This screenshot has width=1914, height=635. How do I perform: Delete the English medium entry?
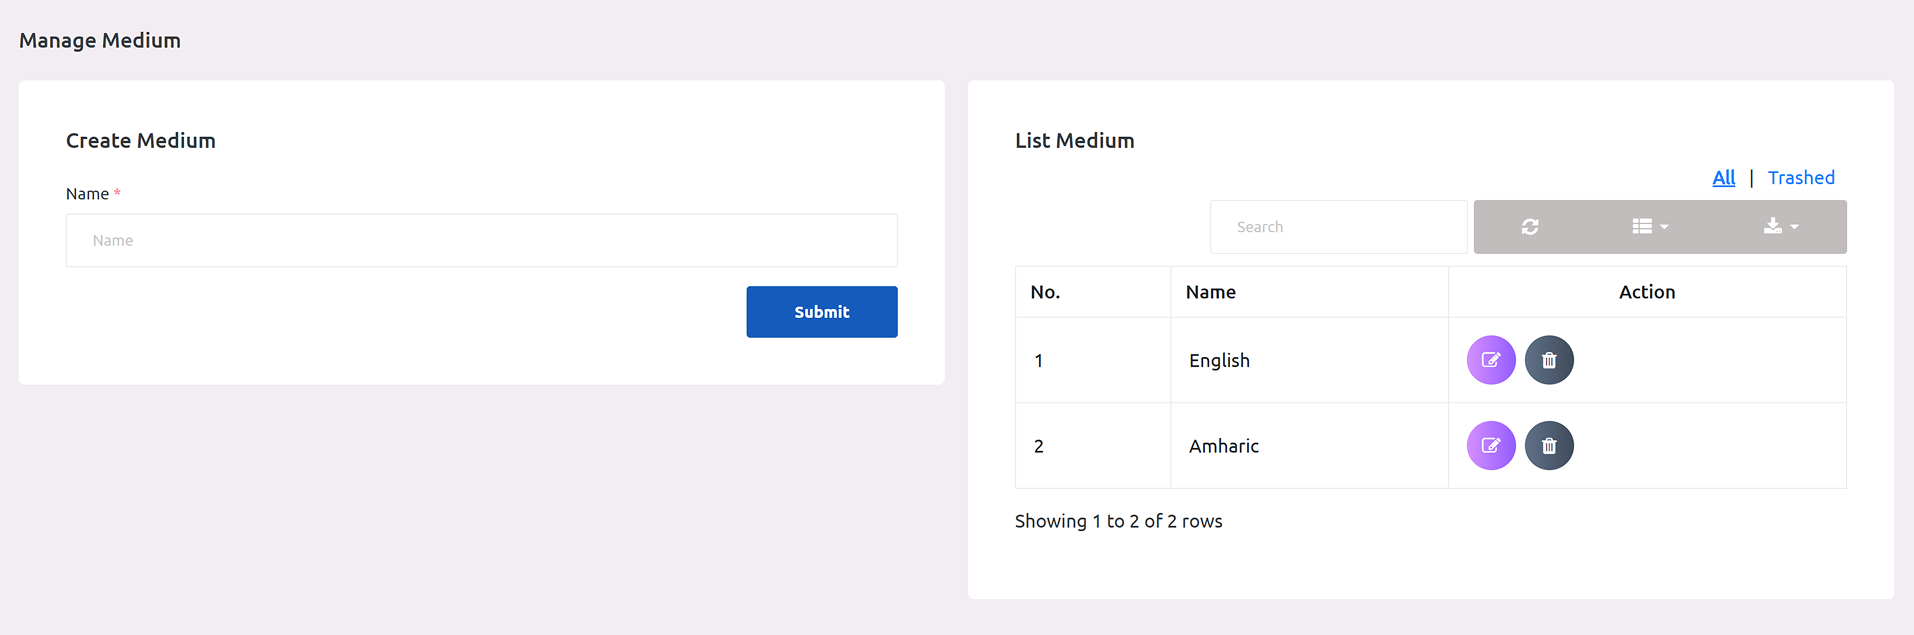(1549, 360)
